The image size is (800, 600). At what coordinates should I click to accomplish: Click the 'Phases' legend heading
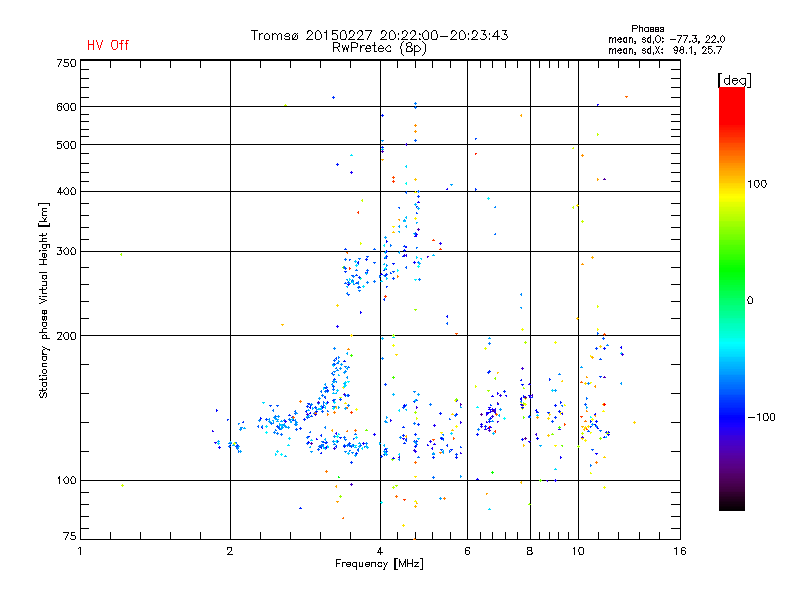coord(647,29)
